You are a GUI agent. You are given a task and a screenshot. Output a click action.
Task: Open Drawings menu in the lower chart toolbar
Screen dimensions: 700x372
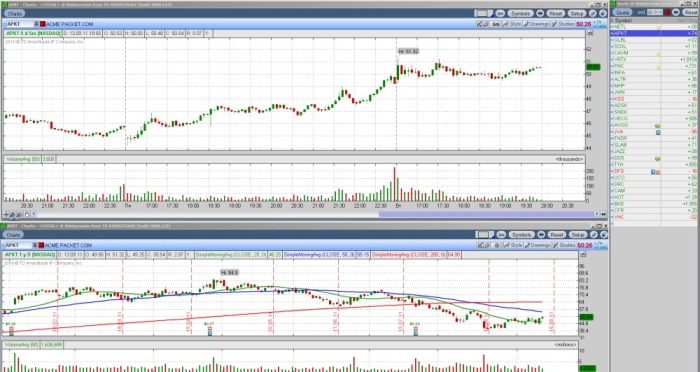click(x=537, y=245)
